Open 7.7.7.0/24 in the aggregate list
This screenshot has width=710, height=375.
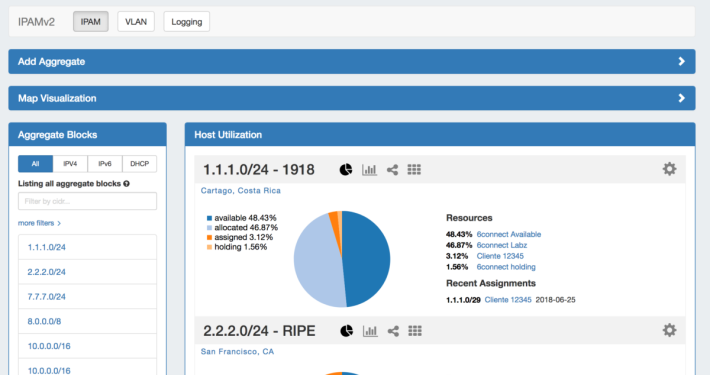(47, 297)
